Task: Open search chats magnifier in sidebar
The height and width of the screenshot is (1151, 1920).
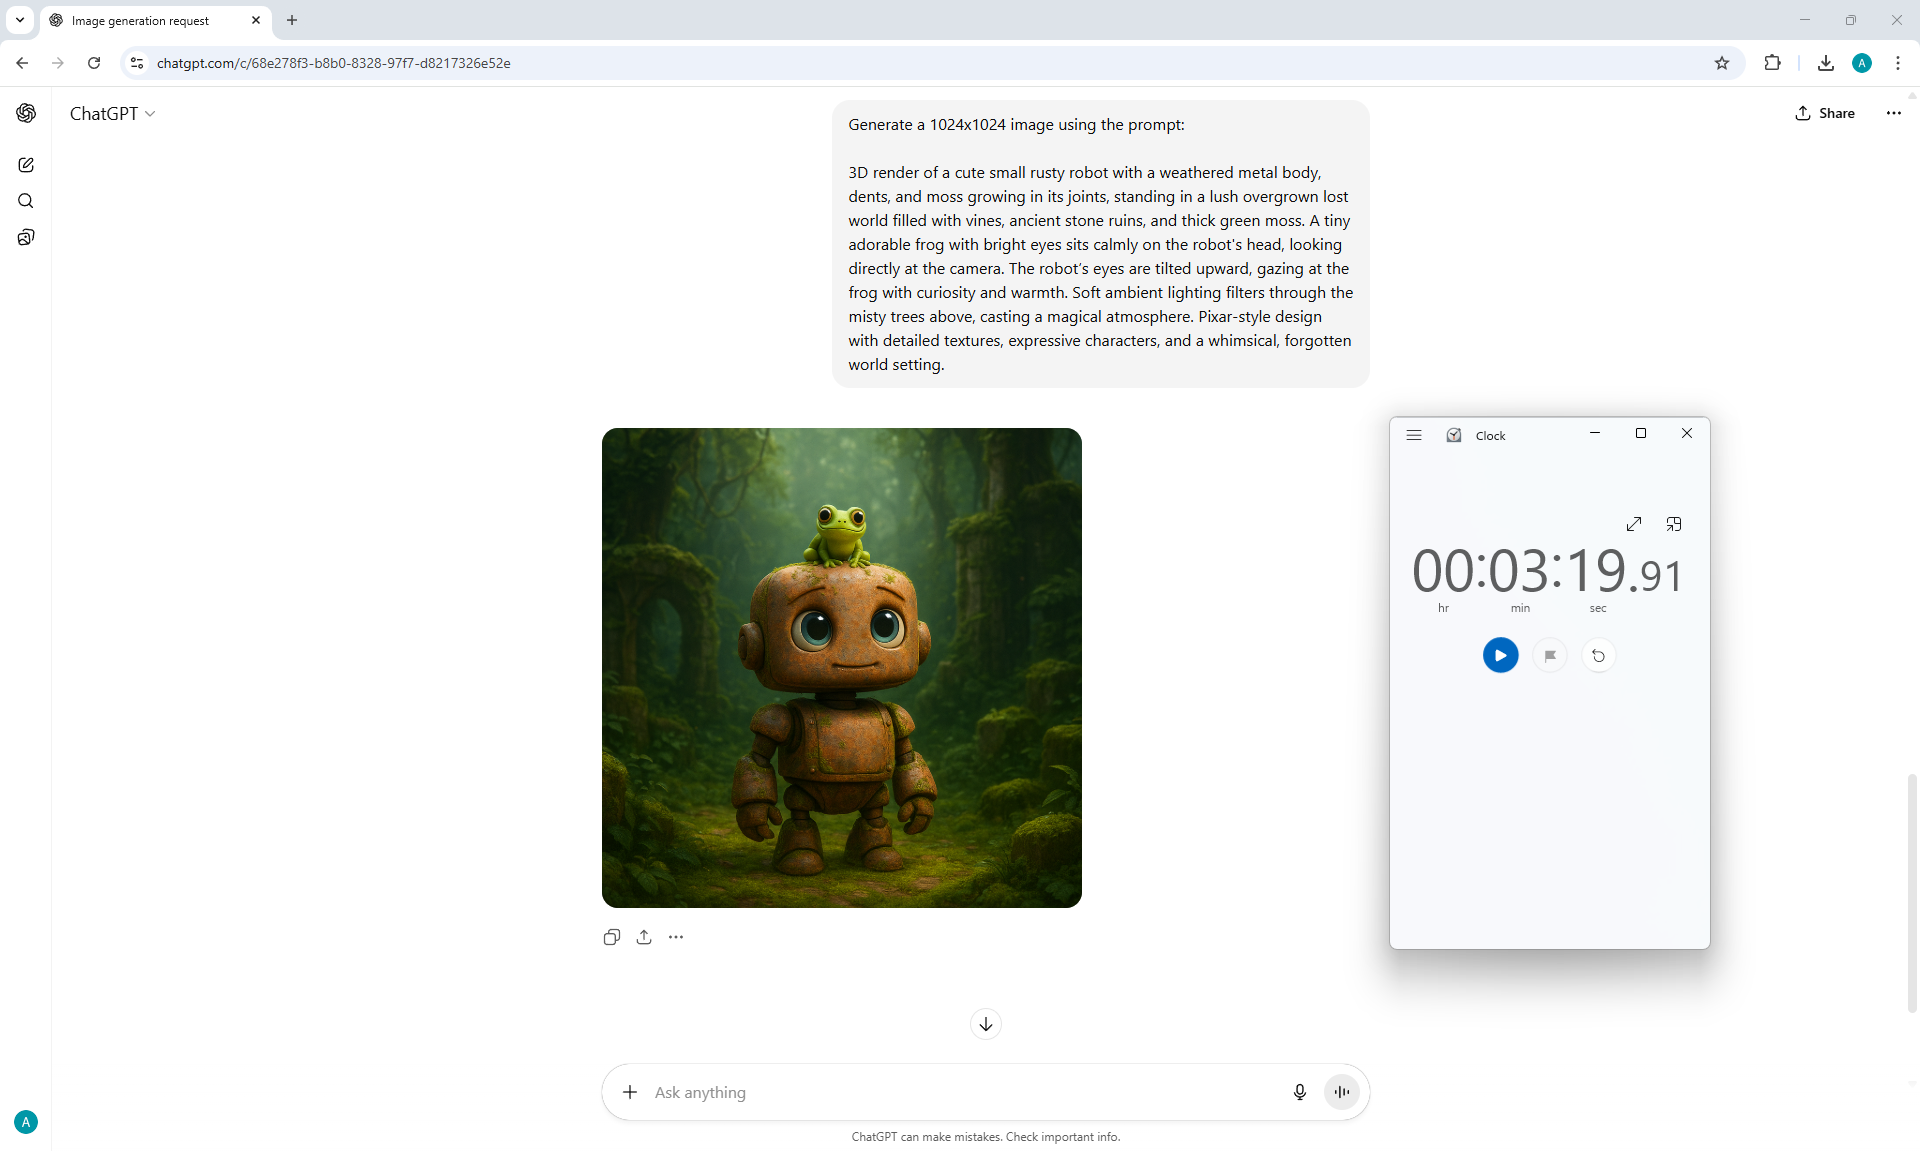Action: (26, 201)
